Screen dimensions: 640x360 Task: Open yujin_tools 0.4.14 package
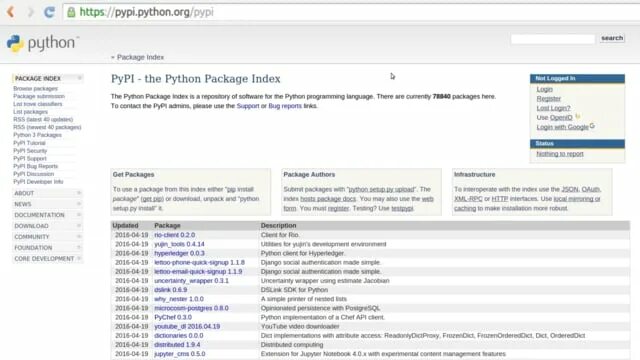click(179, 244)
